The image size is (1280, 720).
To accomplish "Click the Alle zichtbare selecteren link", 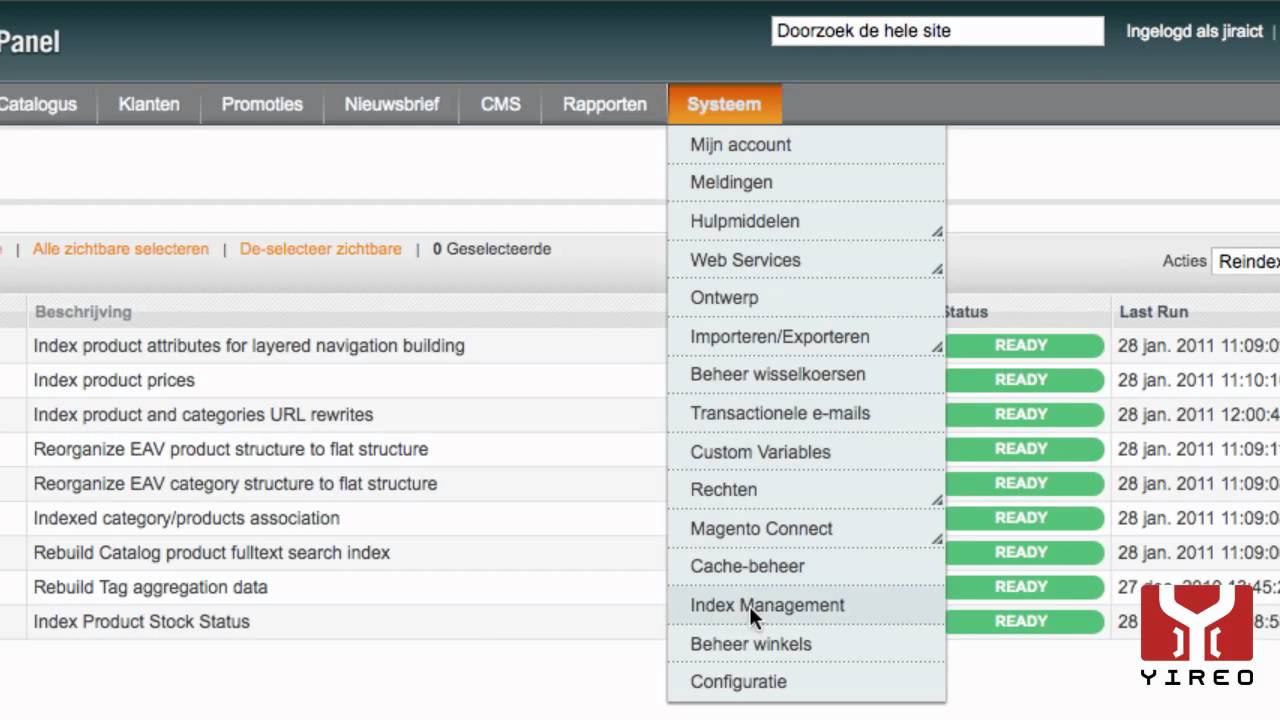I will [x=121, y=249].
